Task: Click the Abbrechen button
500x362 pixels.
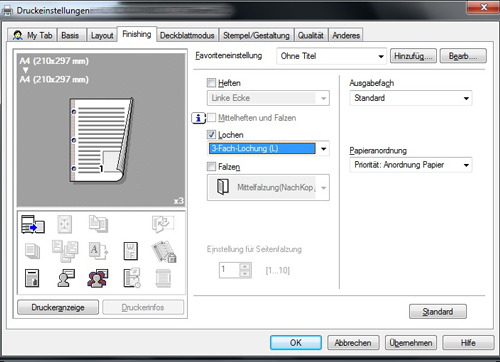Action: coord(353,343)
